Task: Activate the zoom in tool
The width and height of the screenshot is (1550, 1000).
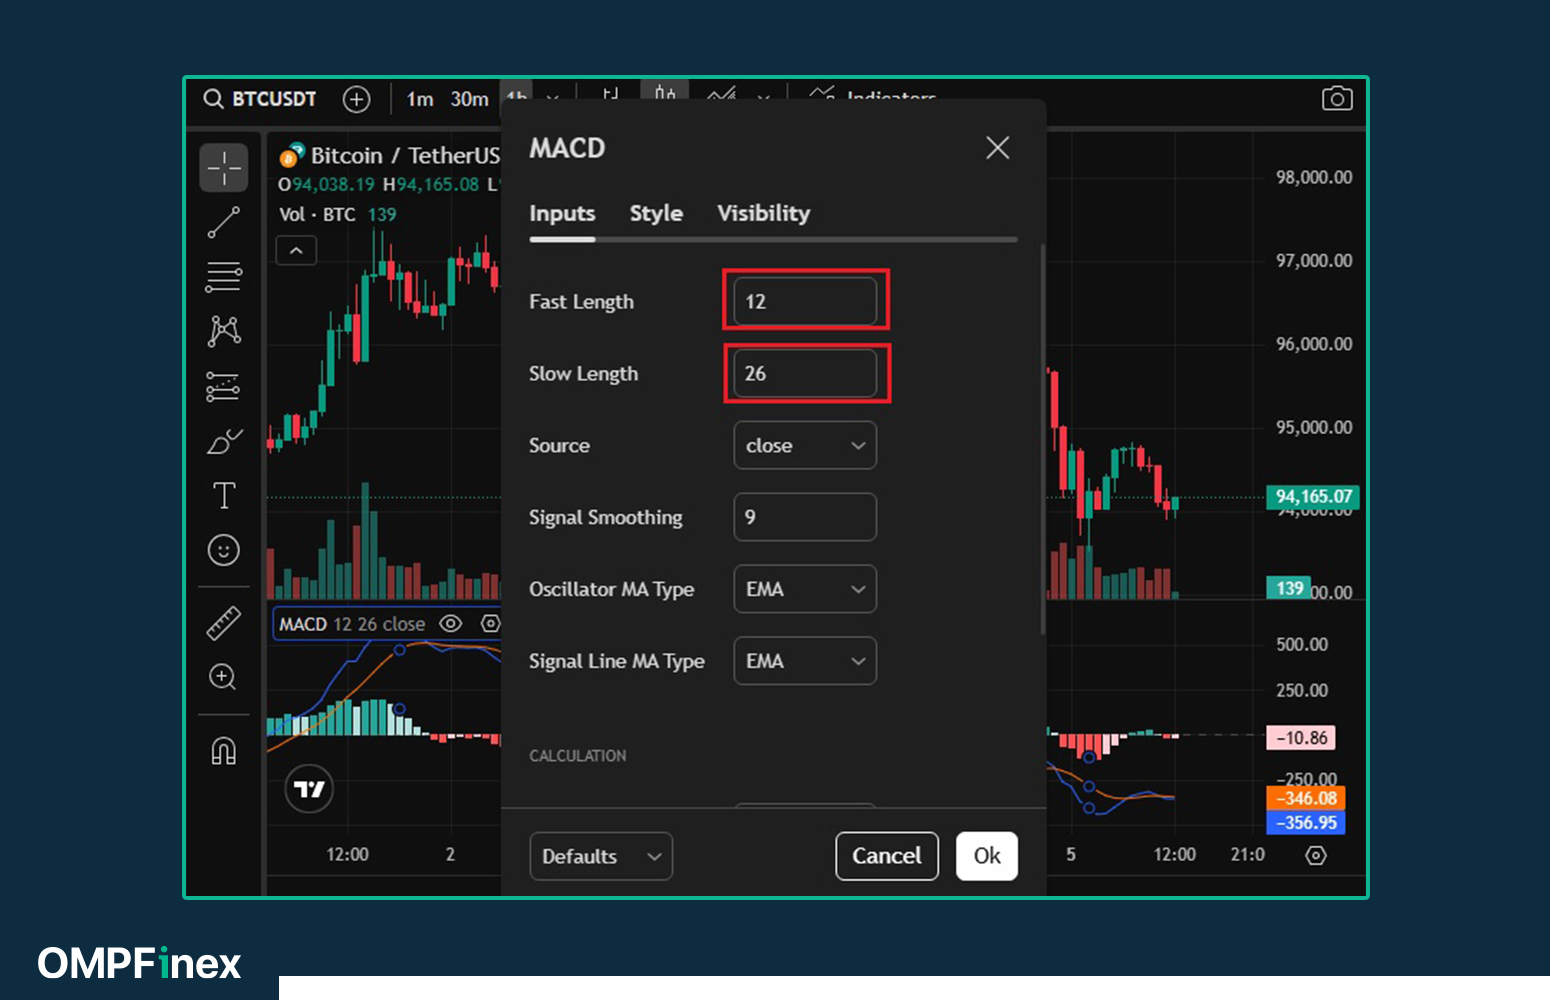Action: pyautogui.click(x=223, y=677)
